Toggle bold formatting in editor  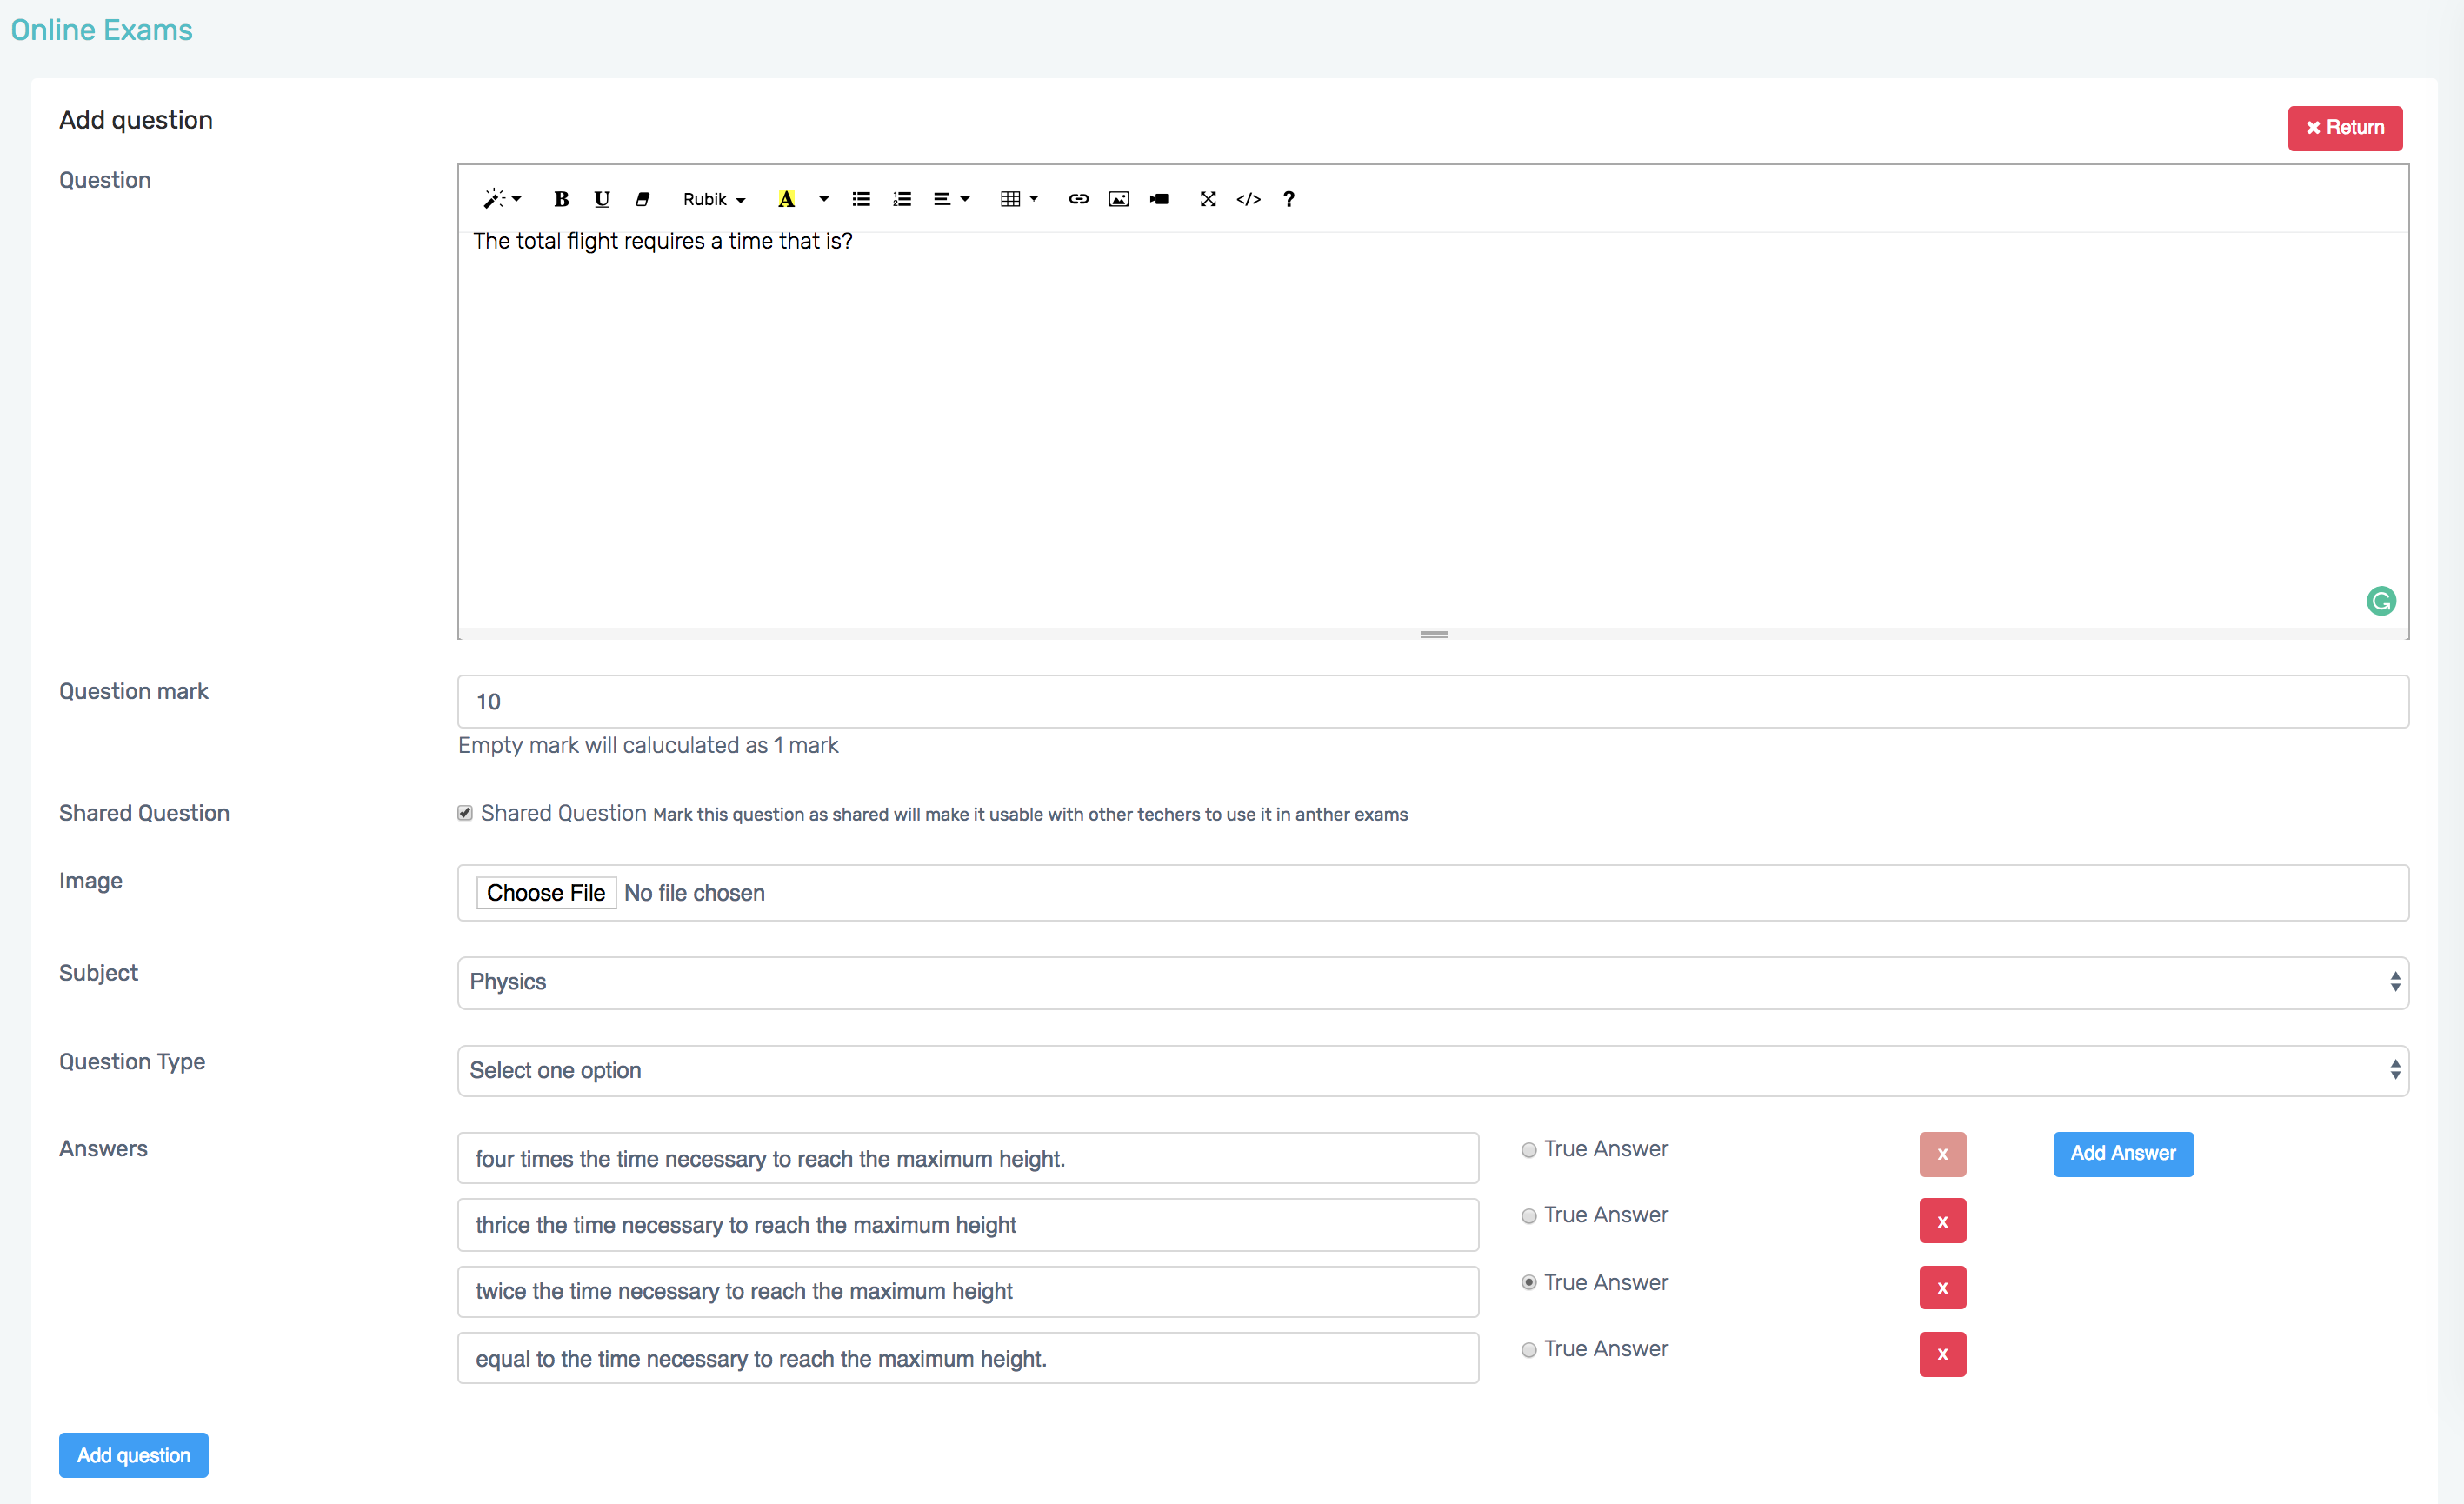pyautogui.click(x=561, y=199)
